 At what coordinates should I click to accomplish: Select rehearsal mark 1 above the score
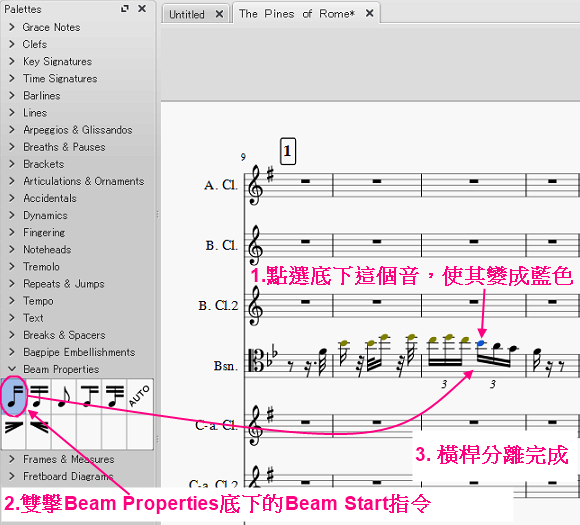(287, 151)
